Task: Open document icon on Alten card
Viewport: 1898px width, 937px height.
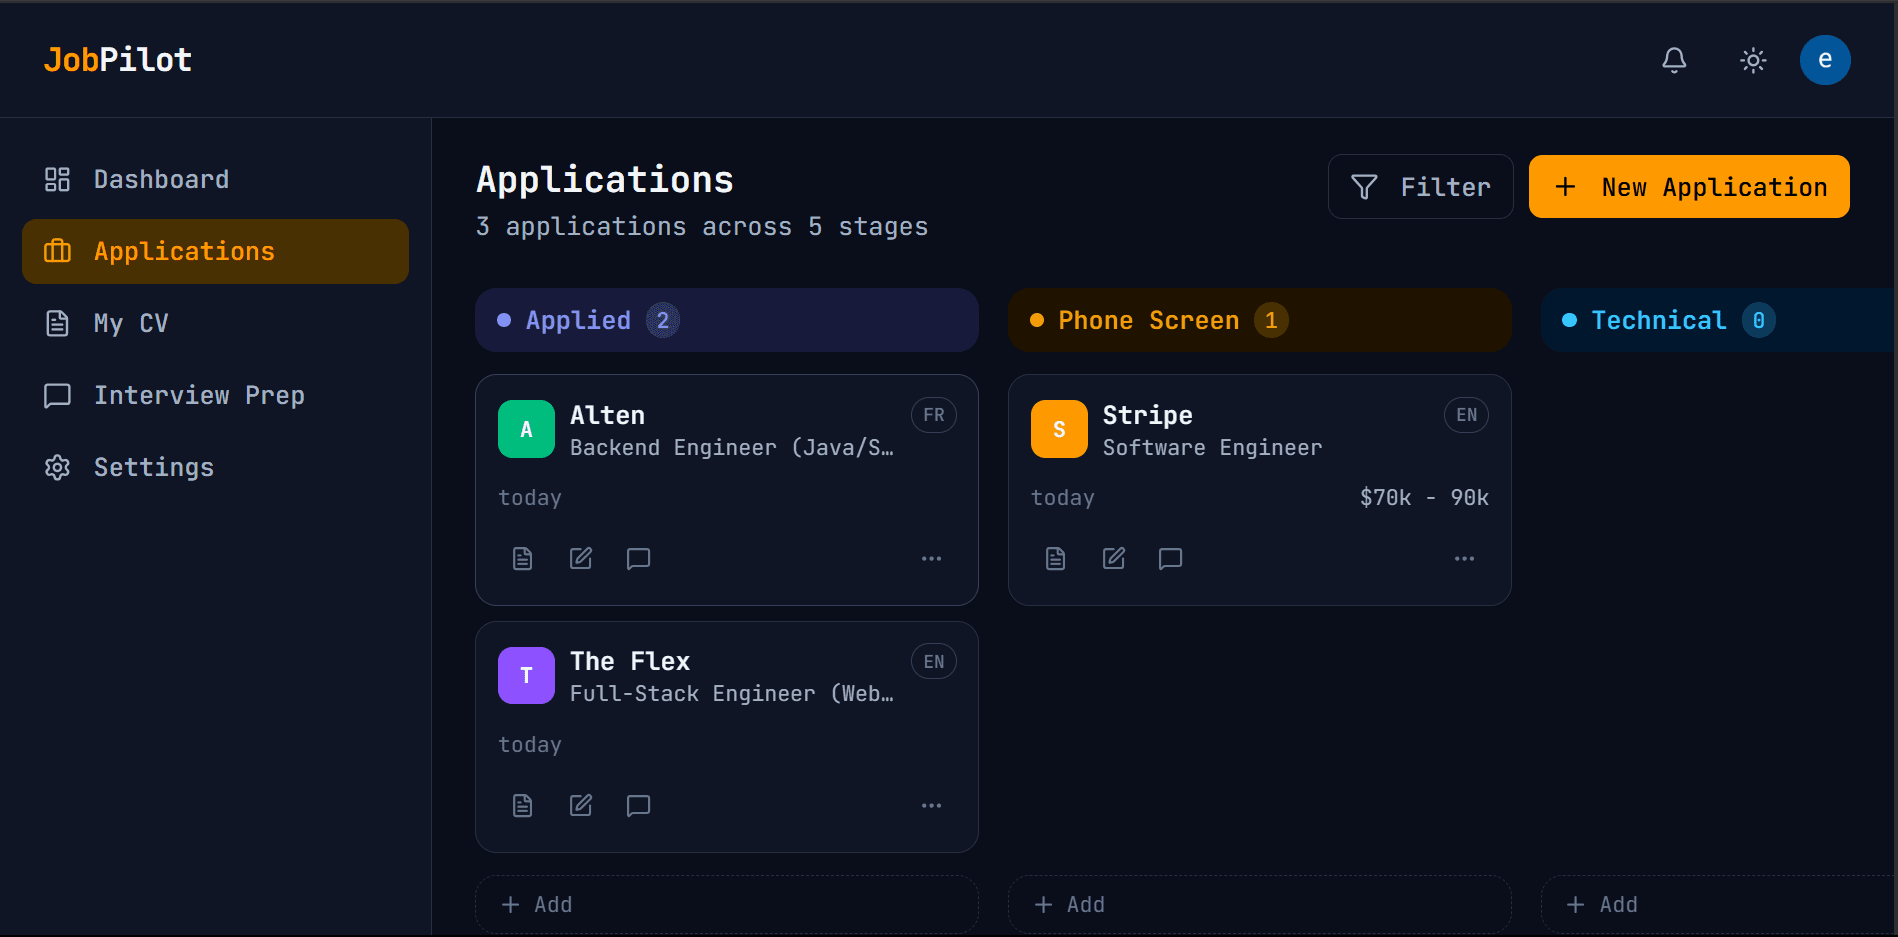Action: [522, 558]
